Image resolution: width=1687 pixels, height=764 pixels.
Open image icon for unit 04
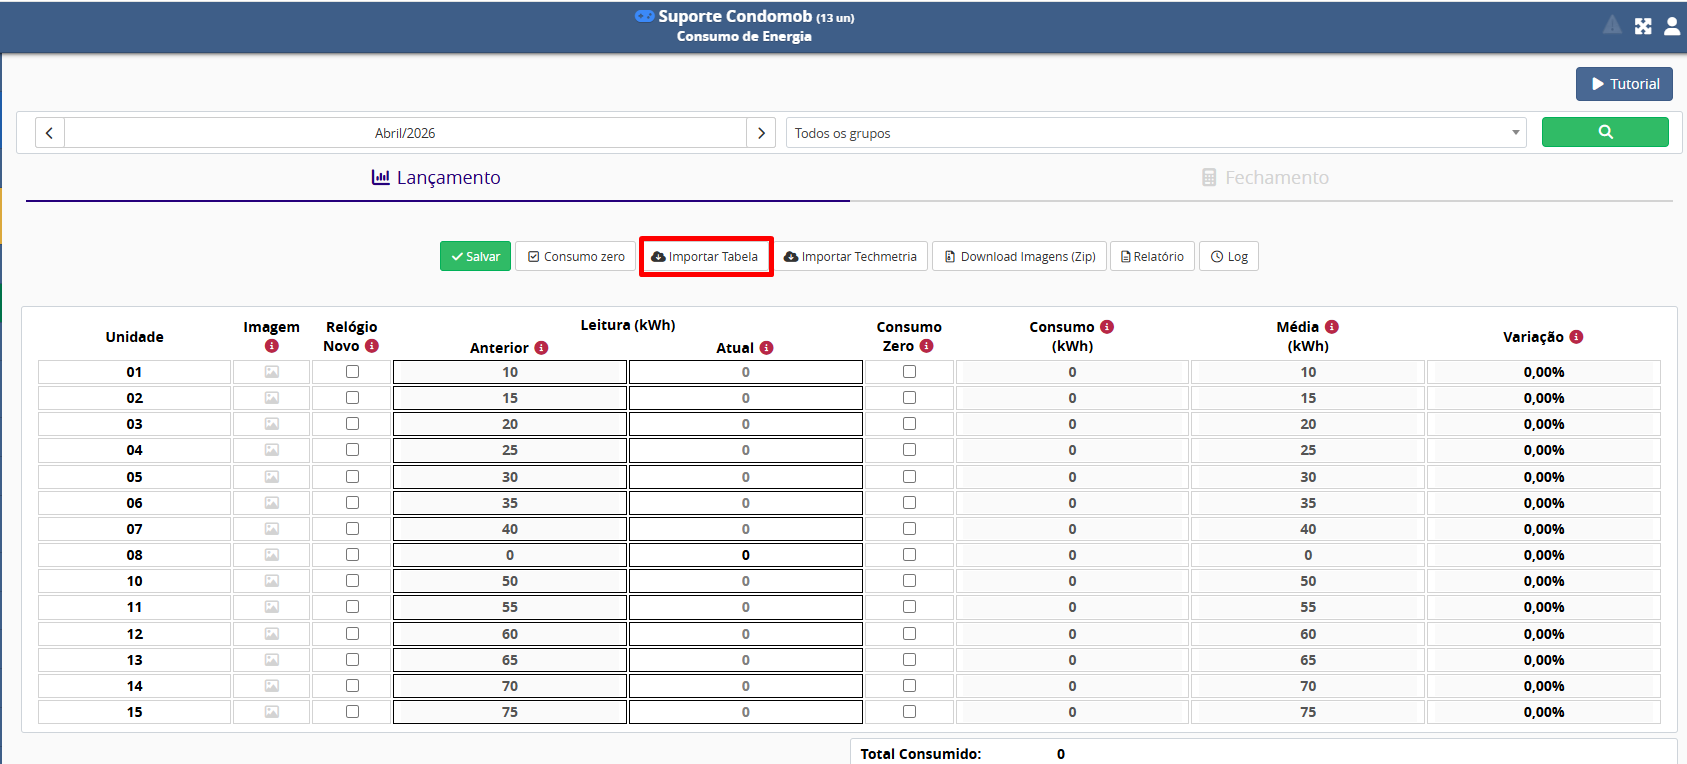272,450
